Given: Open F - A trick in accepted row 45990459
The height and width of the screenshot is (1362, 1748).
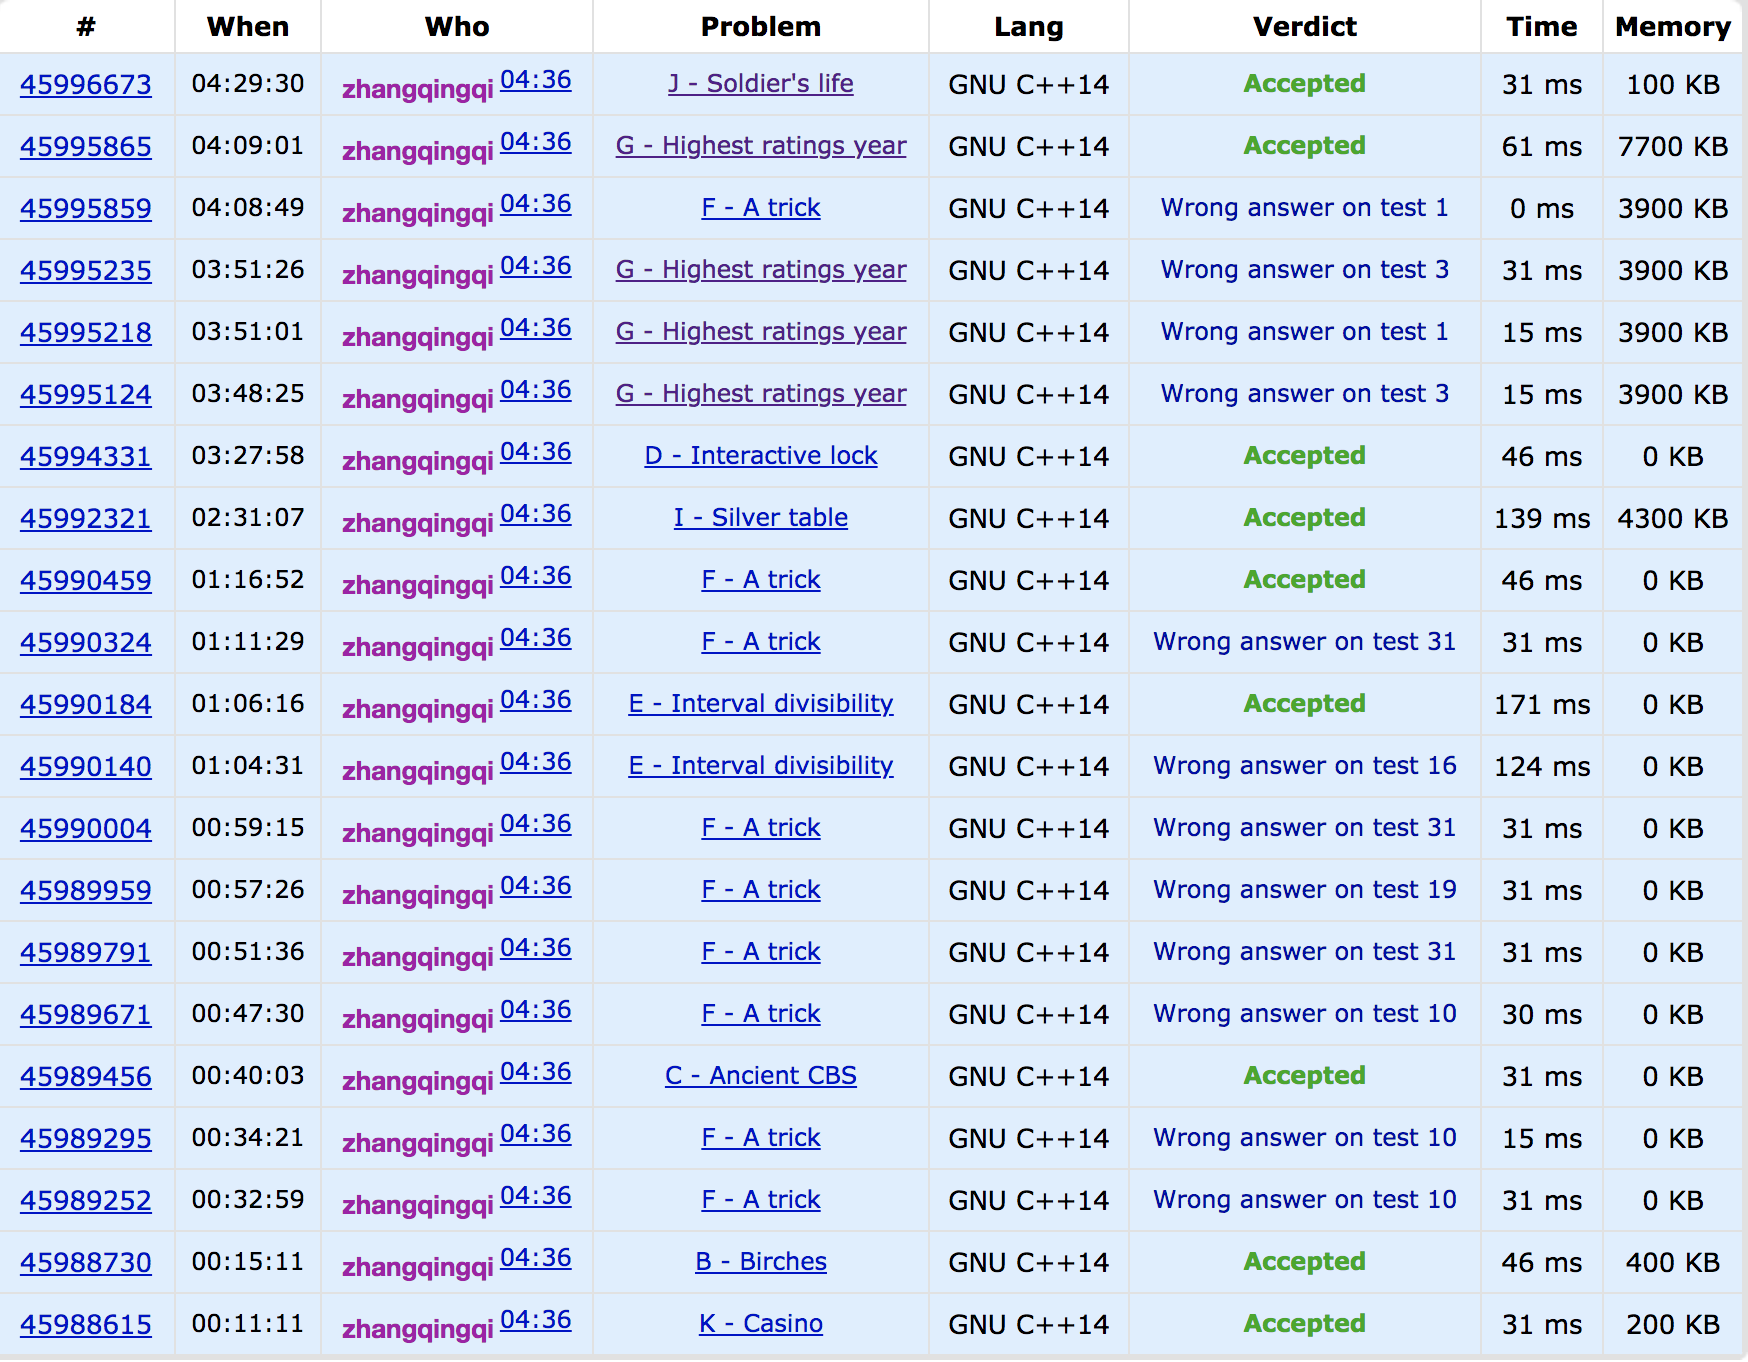Looking at the screenshot, I should (760, 580).
